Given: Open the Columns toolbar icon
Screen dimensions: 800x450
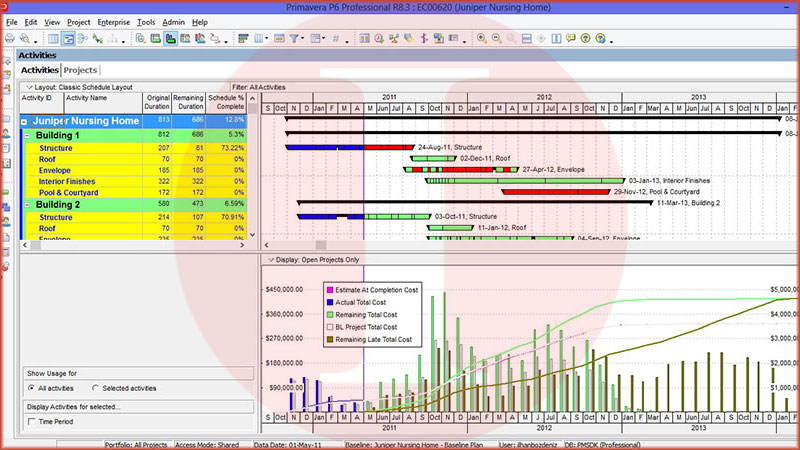Looking at the screenshot, I should coord(258,38).
